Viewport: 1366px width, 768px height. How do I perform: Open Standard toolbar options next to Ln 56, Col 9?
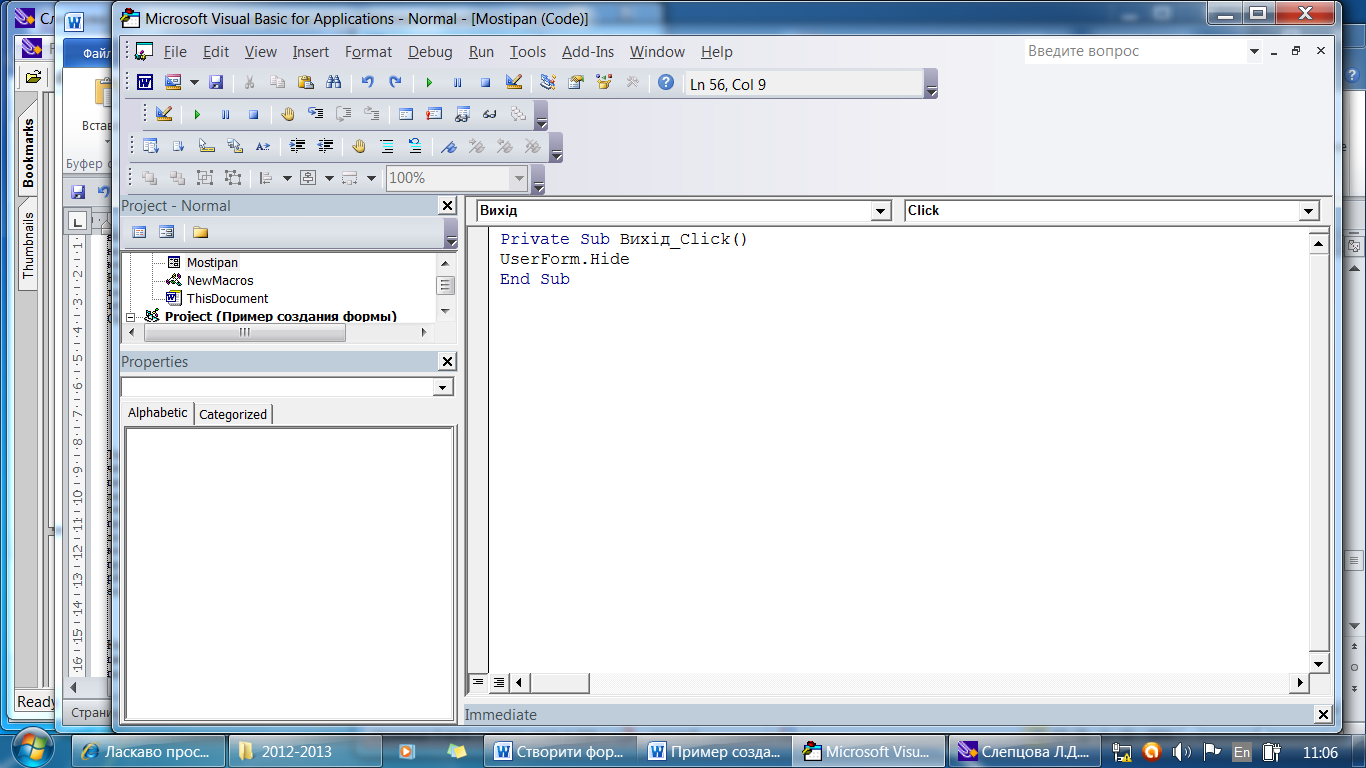point(931,84)
